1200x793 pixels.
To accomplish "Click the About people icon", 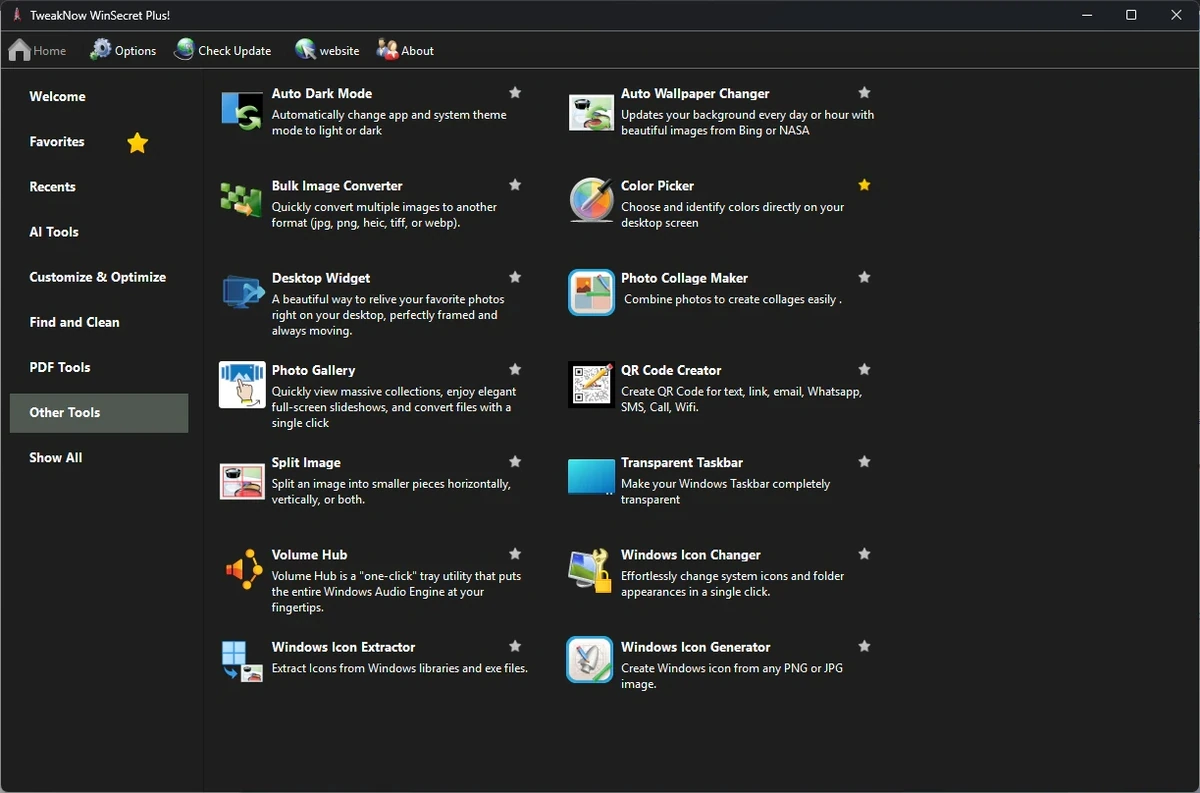I will (387, 49).
